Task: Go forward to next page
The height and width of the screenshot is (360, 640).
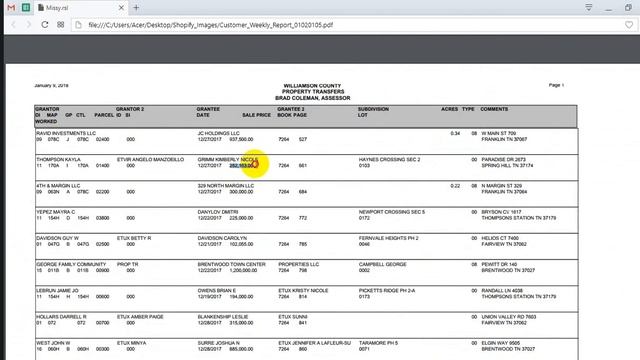Action: pos(29,25)
